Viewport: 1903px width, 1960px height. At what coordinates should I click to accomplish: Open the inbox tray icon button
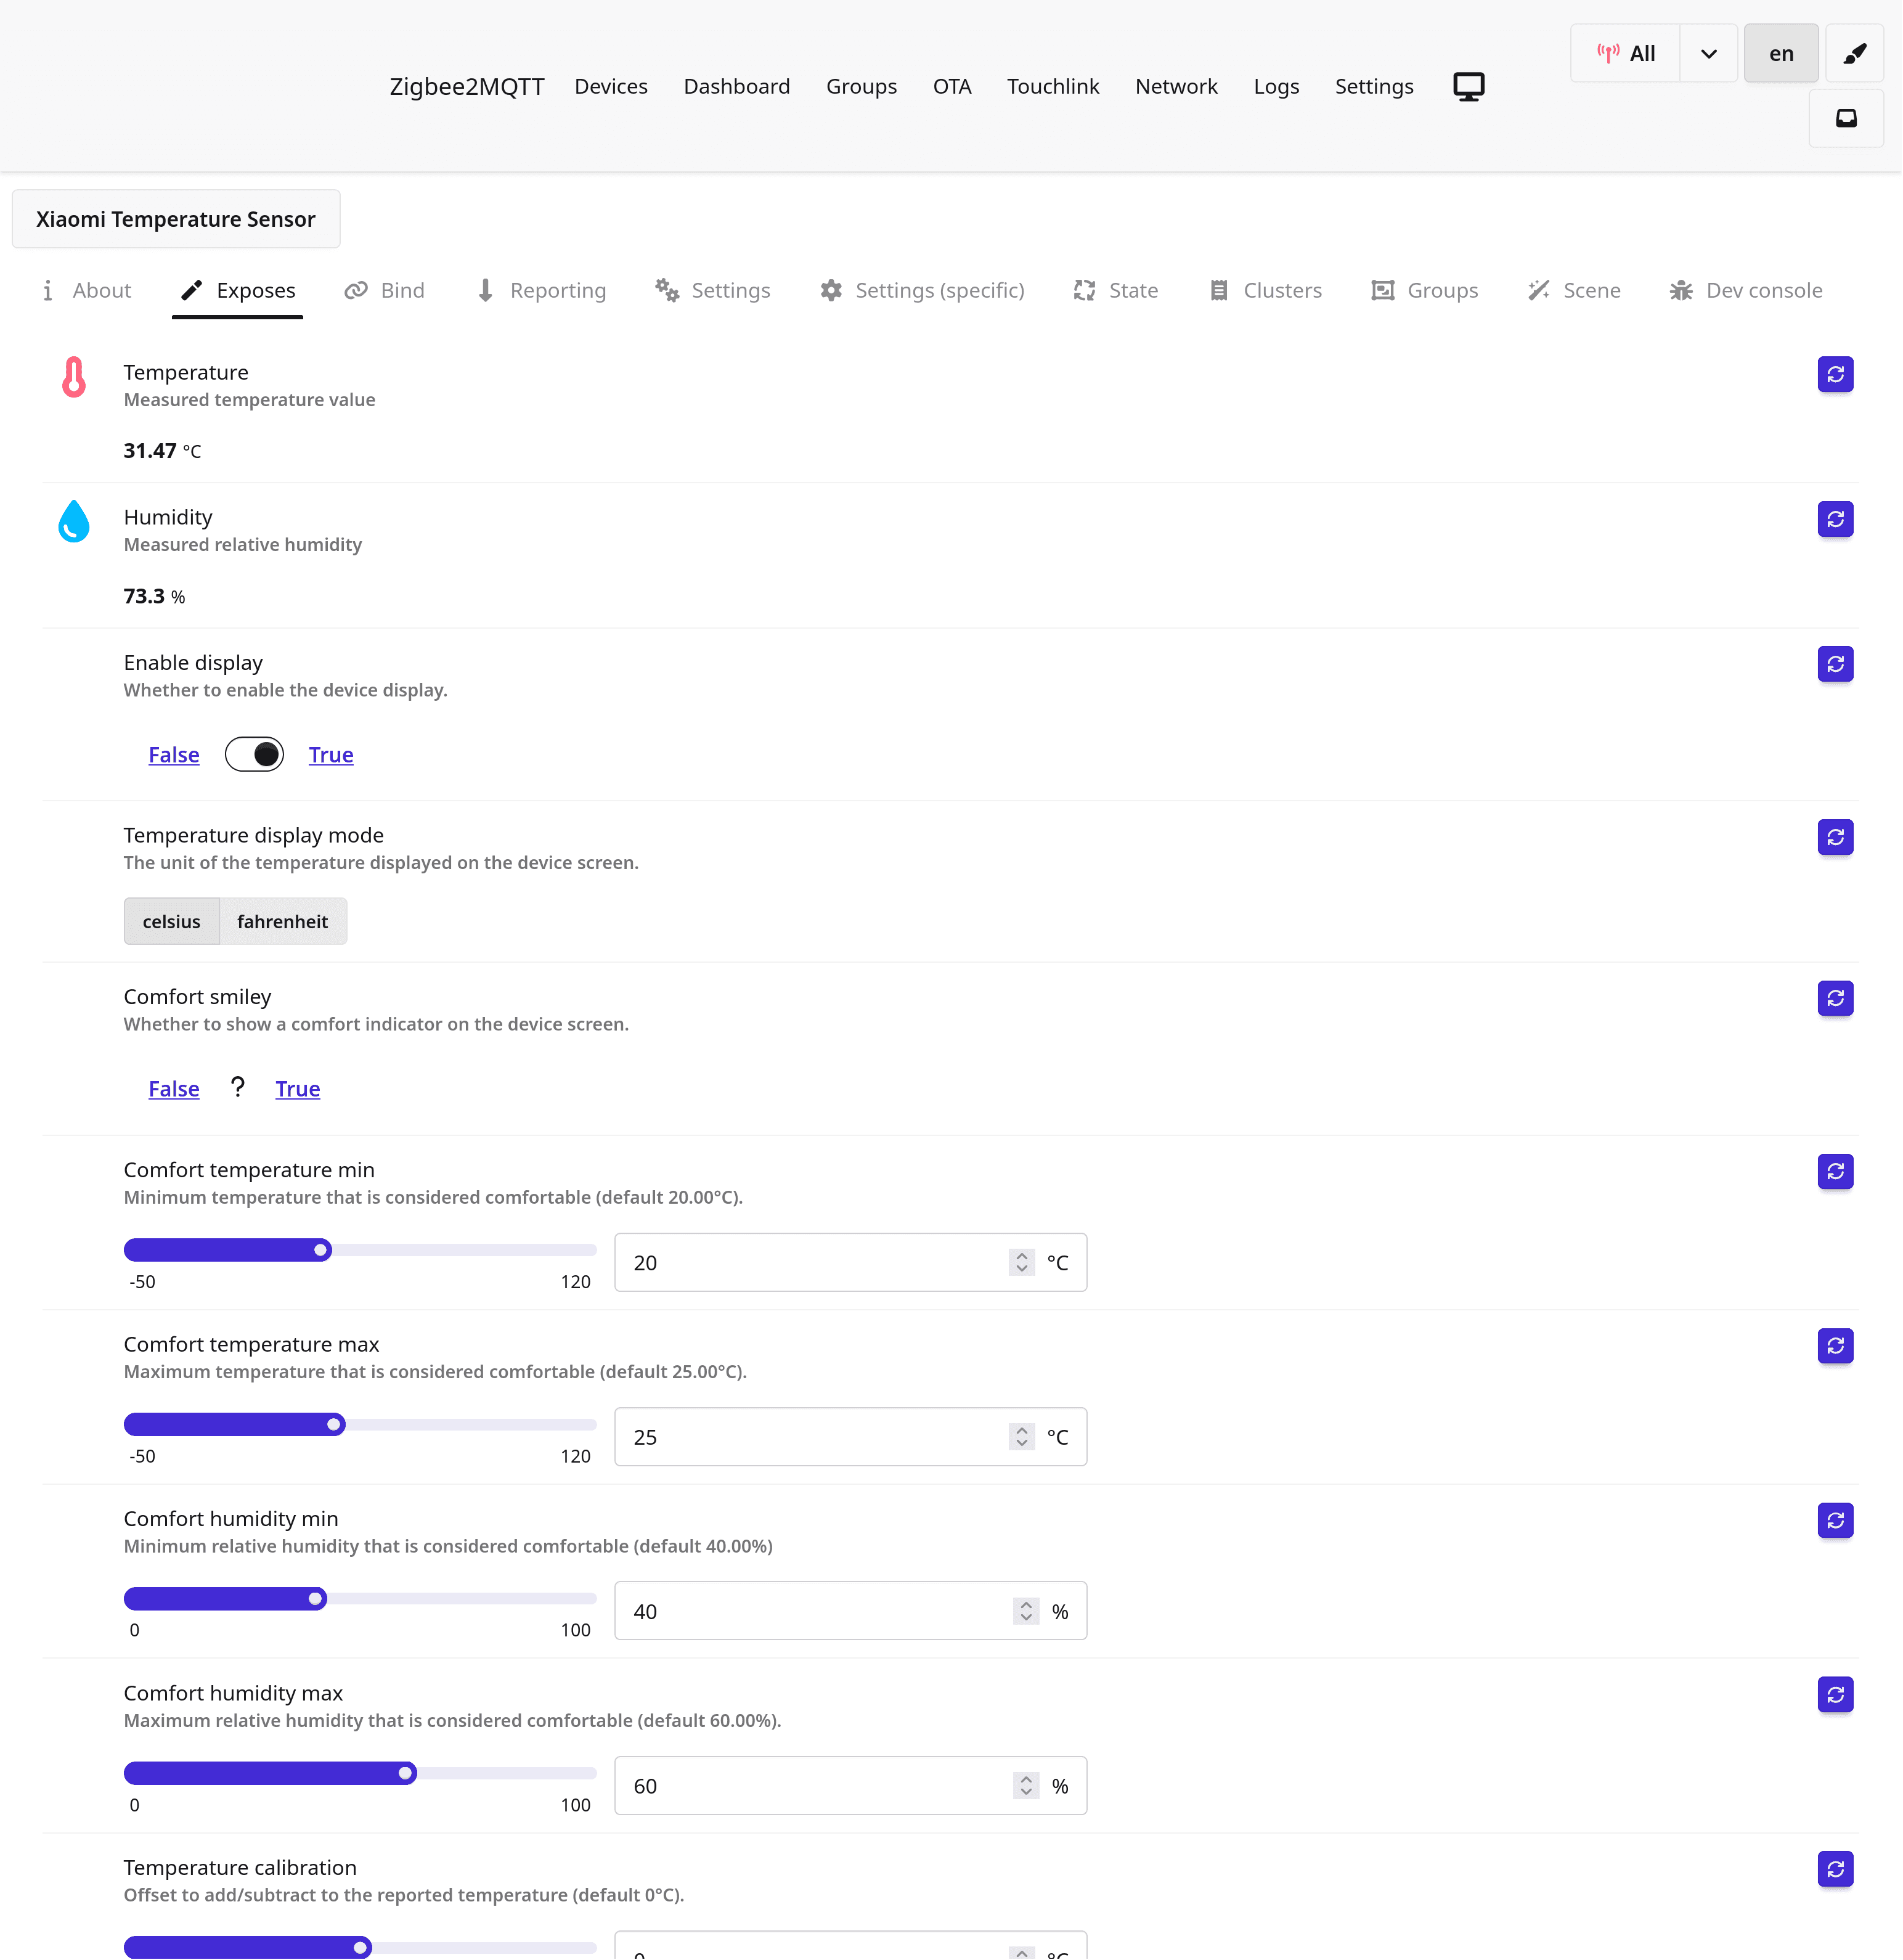coord(1846,119)
